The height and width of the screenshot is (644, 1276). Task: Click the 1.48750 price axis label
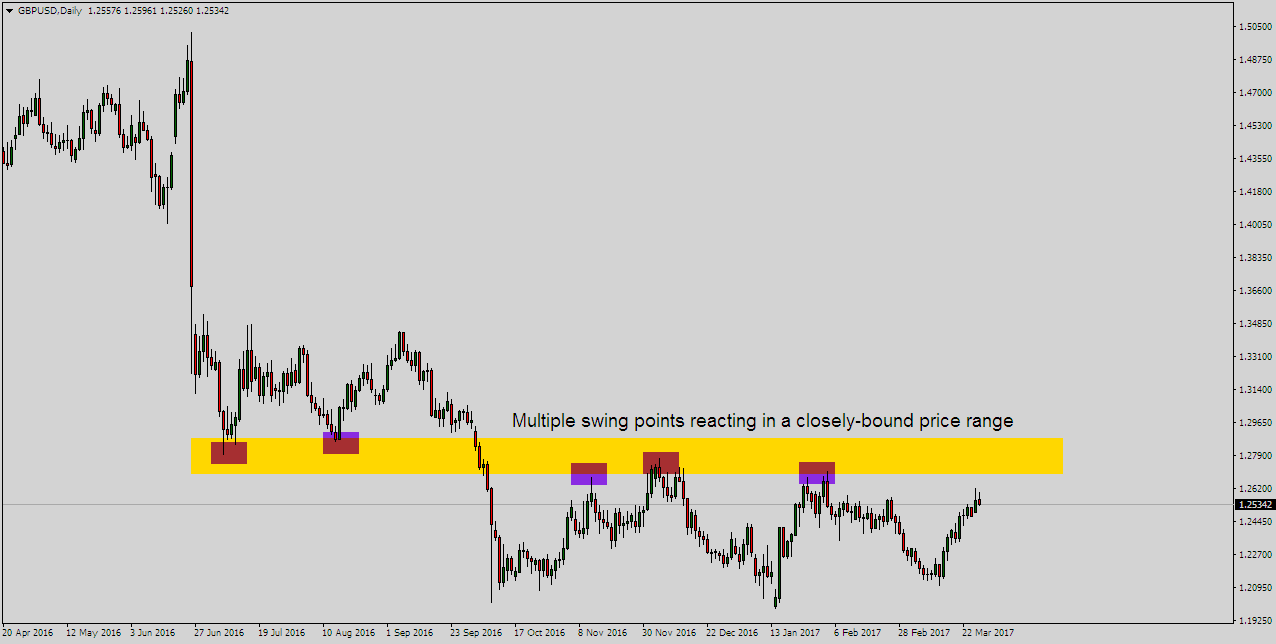[x=1254, y=60]
